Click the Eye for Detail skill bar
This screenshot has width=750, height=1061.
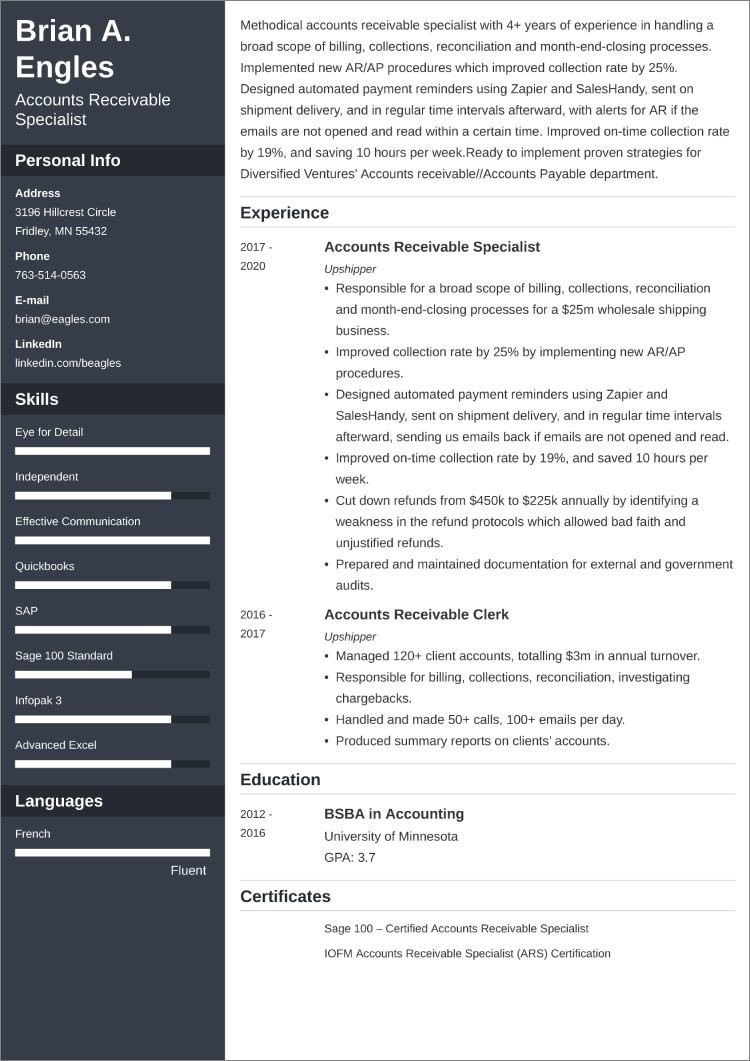click(x=112, y=451)
